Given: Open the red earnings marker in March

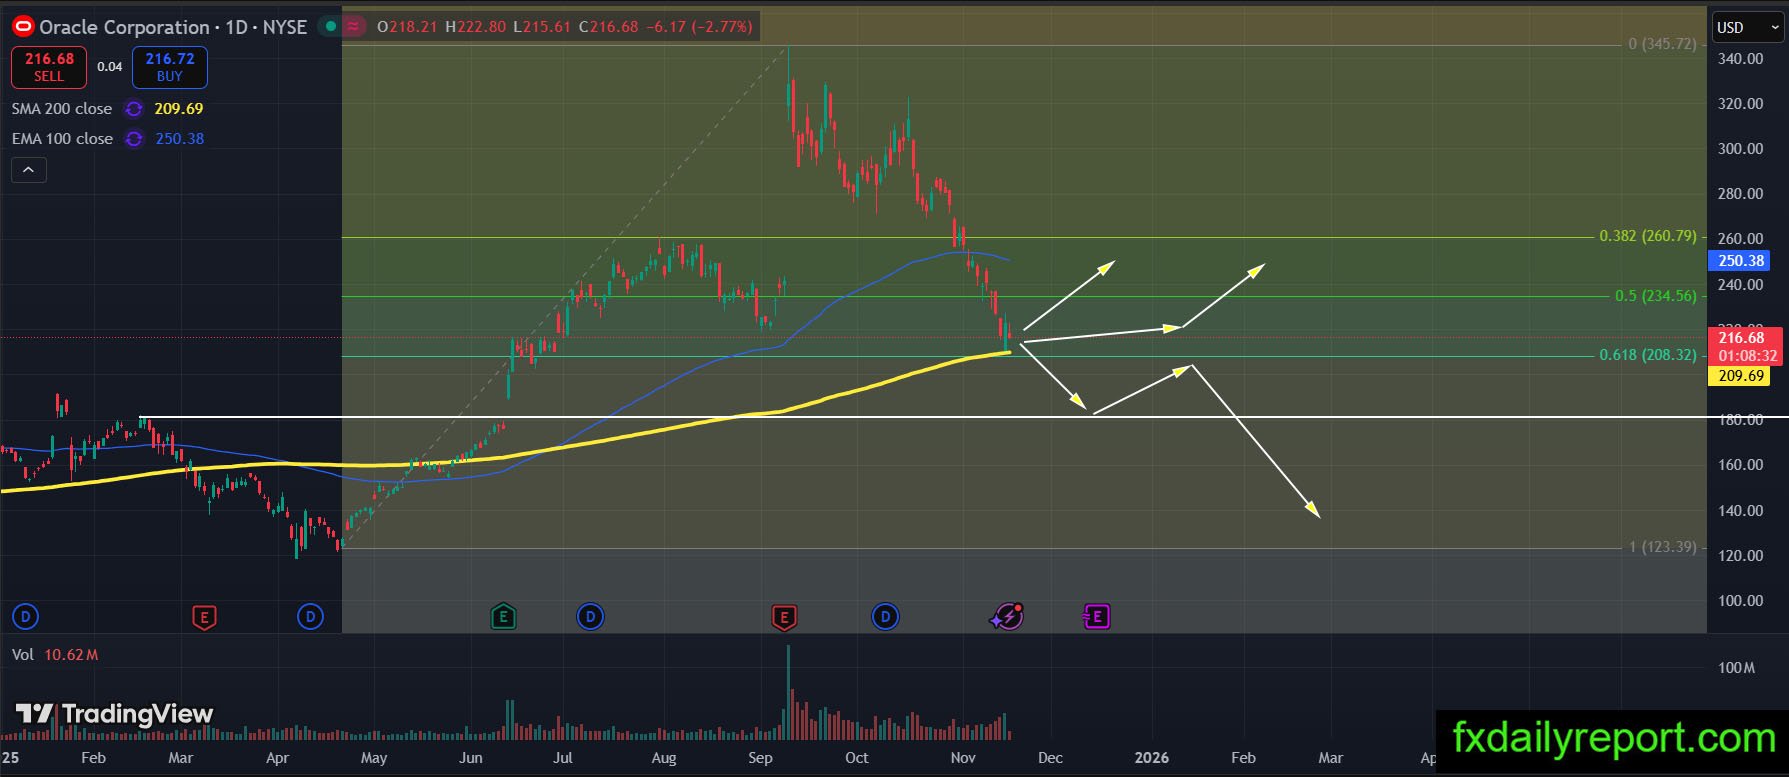Looking at the screenshot, I should pyautogui.click(x=204, y=617).
